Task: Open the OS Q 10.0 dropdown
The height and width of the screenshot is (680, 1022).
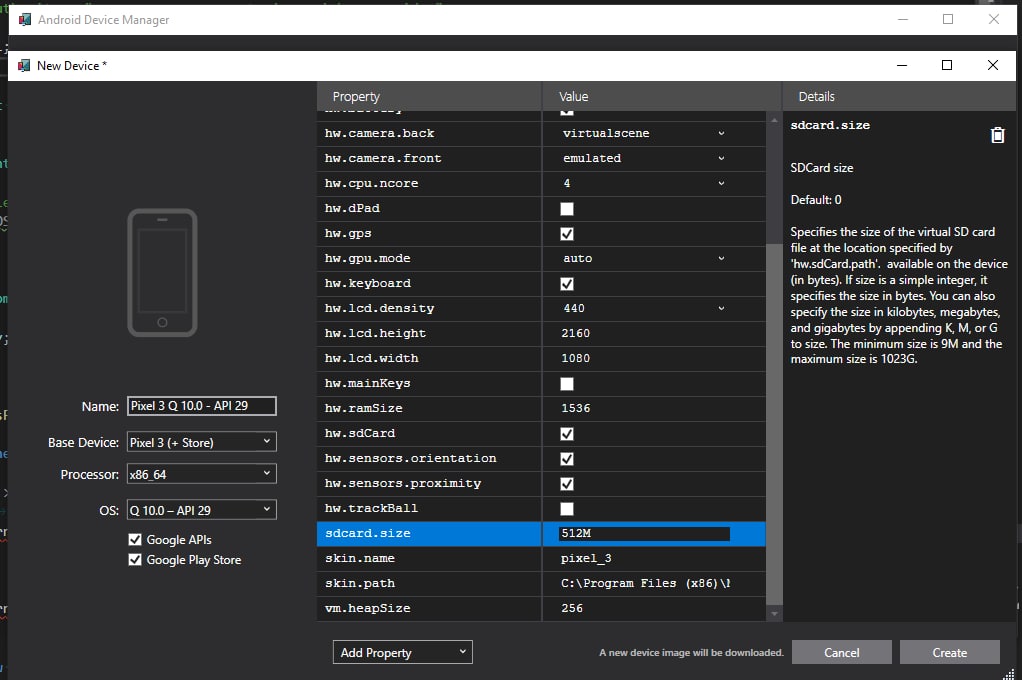Action: point(201,510)
